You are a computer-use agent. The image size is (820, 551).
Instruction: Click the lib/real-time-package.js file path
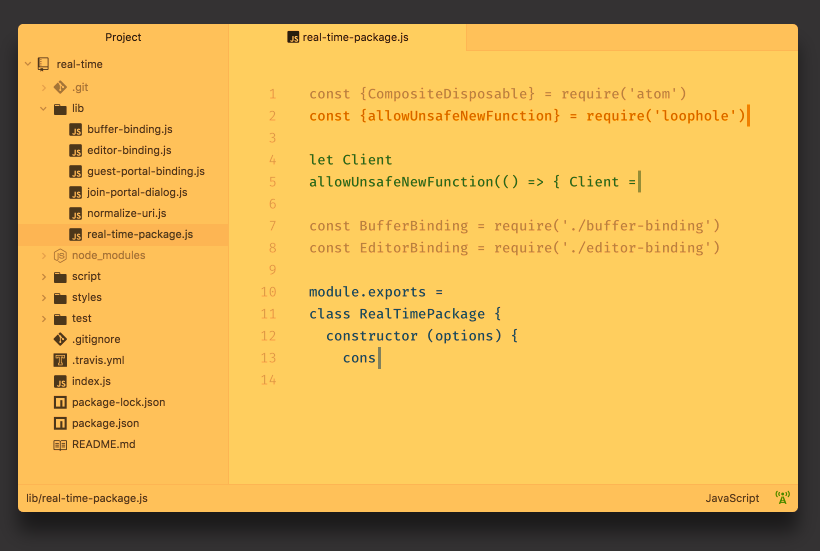(87, 498)
